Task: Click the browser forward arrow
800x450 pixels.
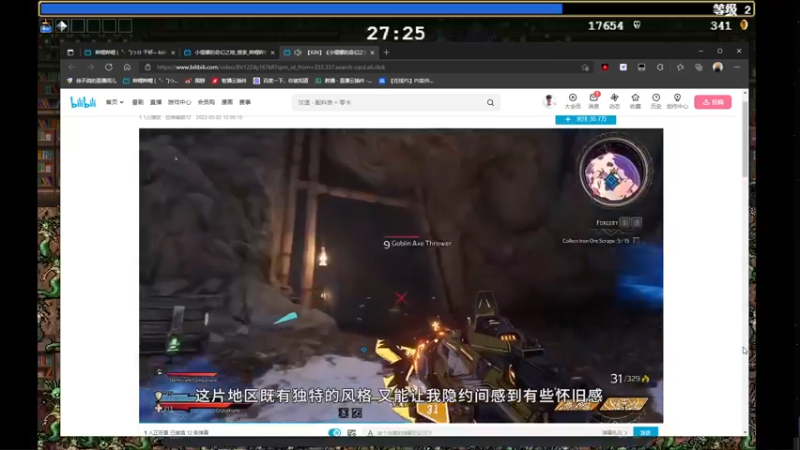Action: [x=90, y=67]
